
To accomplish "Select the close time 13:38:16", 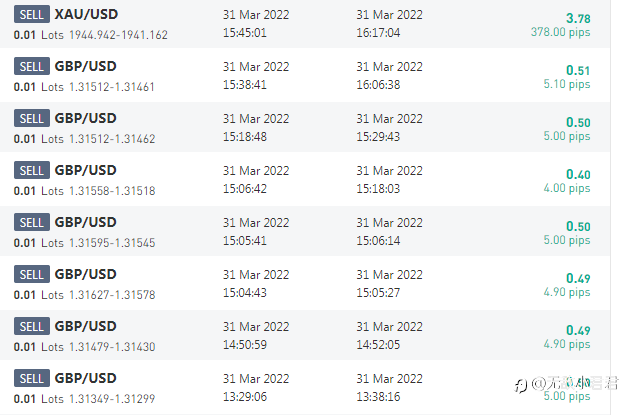I will [x=378, y=397].
